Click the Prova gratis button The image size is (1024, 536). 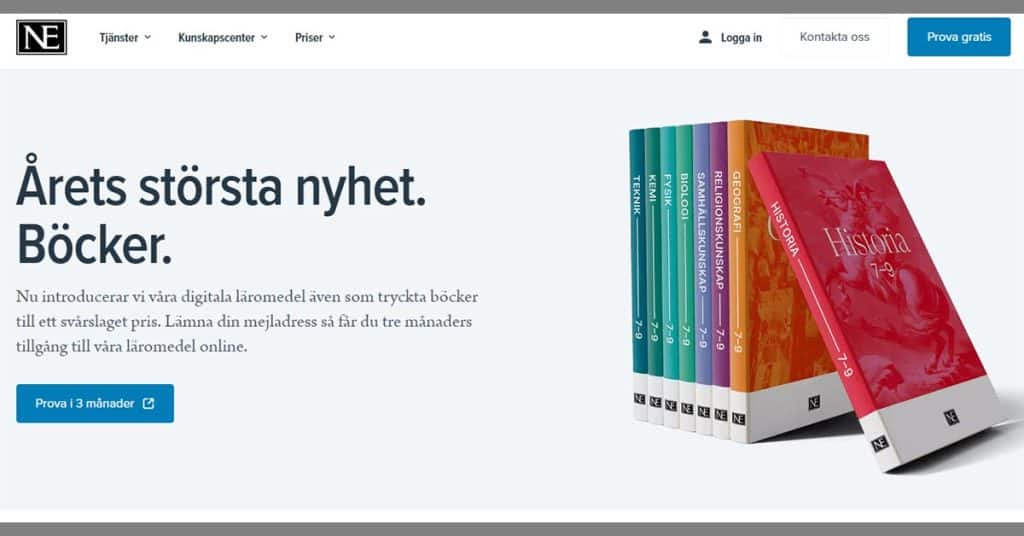click(x=959, y=37)
